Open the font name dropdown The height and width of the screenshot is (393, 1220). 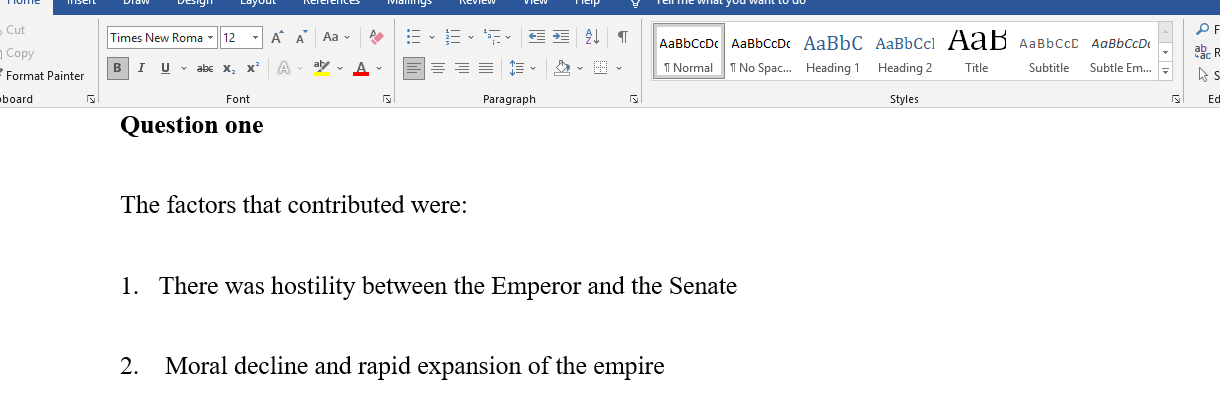pyautogui.click(x=211, y=38)
